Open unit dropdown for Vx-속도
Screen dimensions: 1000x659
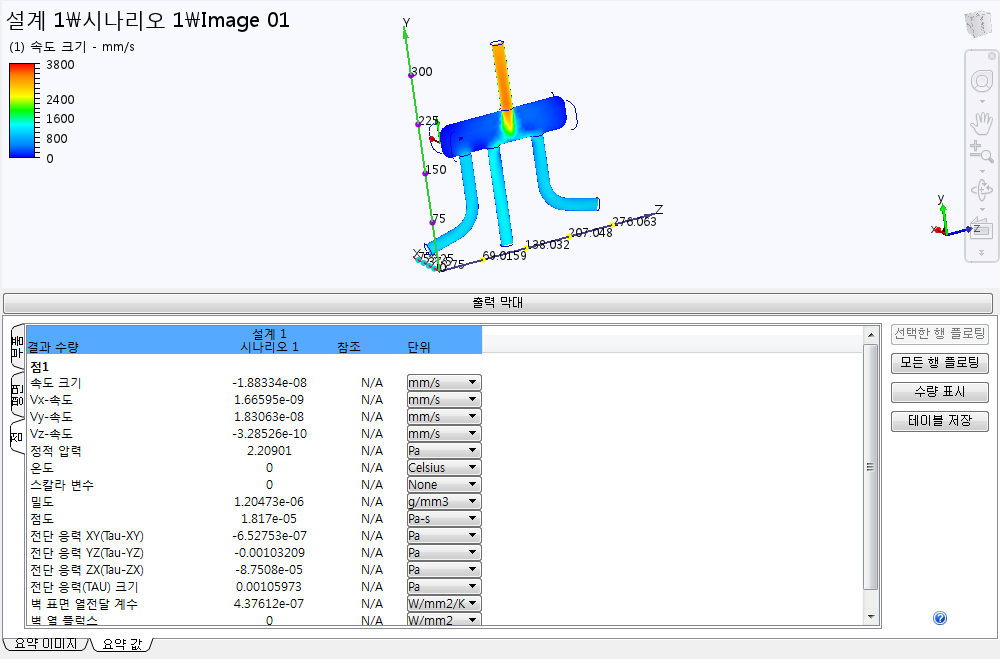tap(444, 400)
